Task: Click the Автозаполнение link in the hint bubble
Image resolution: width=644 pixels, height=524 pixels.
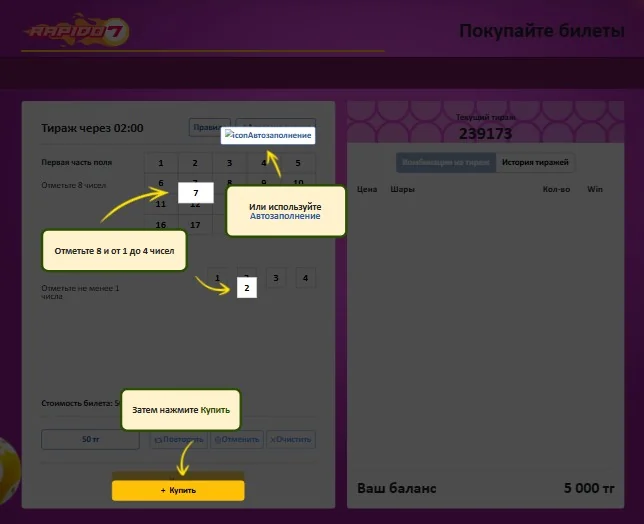Action: pos(285,216)
